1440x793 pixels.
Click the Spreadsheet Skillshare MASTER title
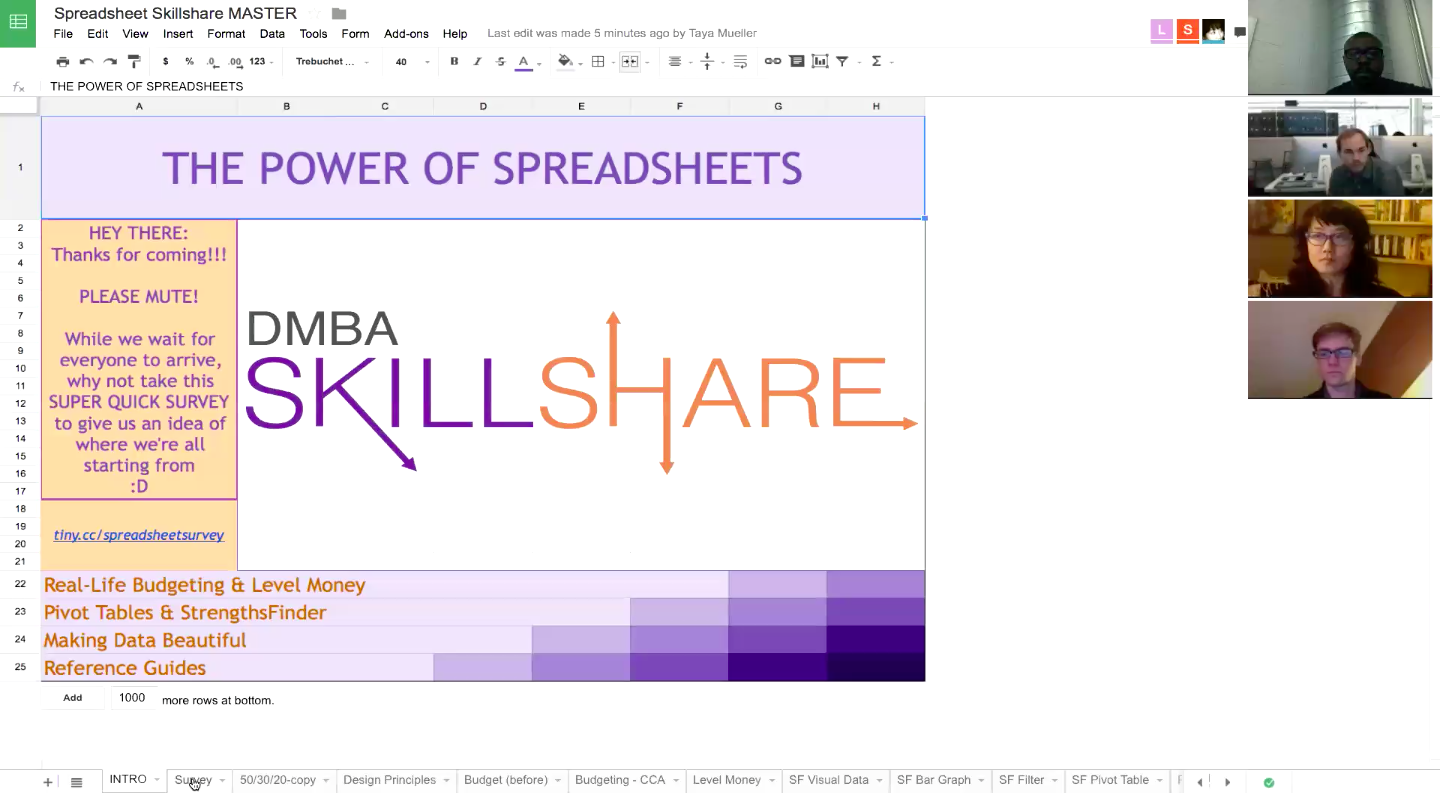tap(175, 13)
